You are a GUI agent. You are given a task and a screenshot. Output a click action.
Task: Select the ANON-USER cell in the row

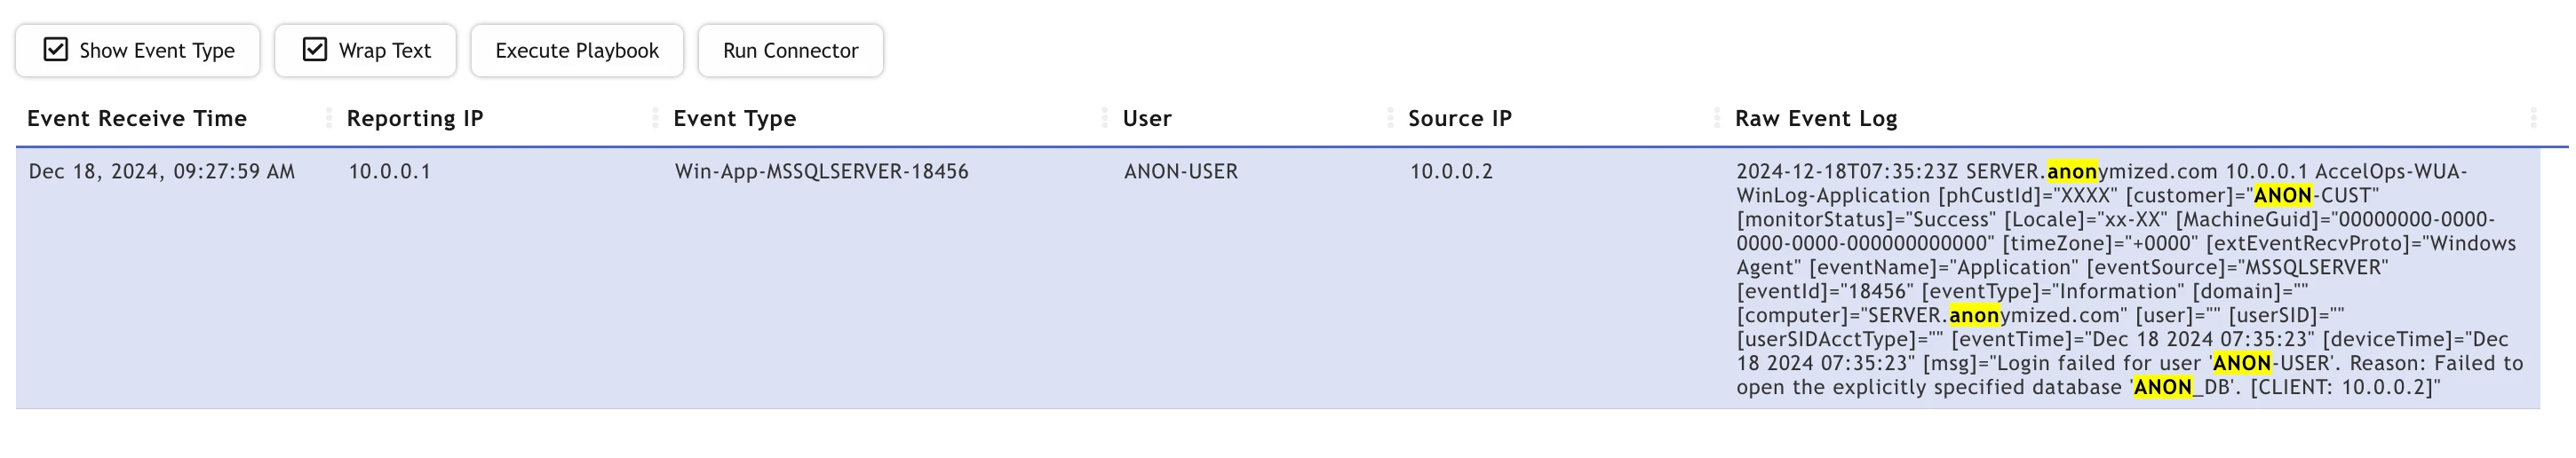[x=1181, y=172]
